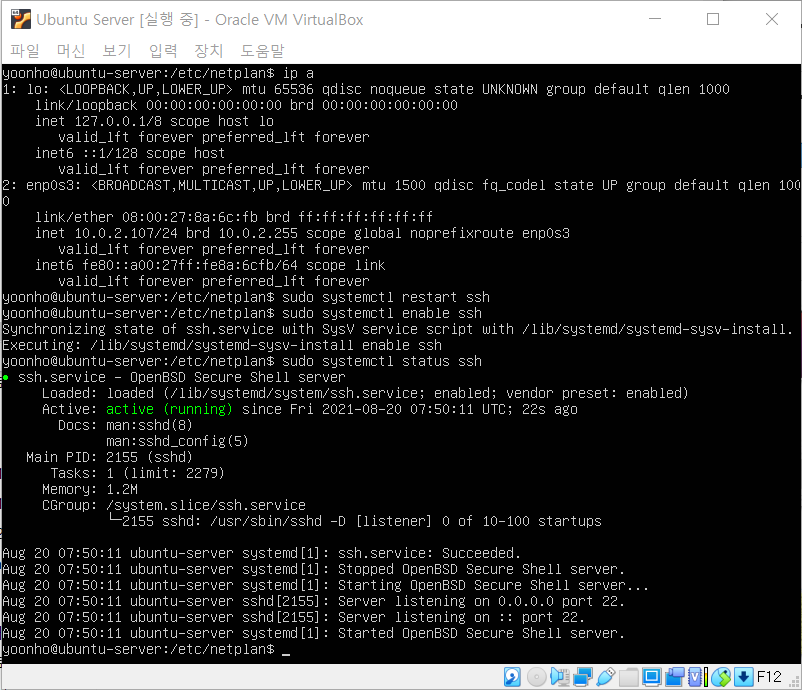Screen dimensions: 802x690
Task: Click the 'sudo systemctl status ssh' command line
Action: [x=382, y=361]
